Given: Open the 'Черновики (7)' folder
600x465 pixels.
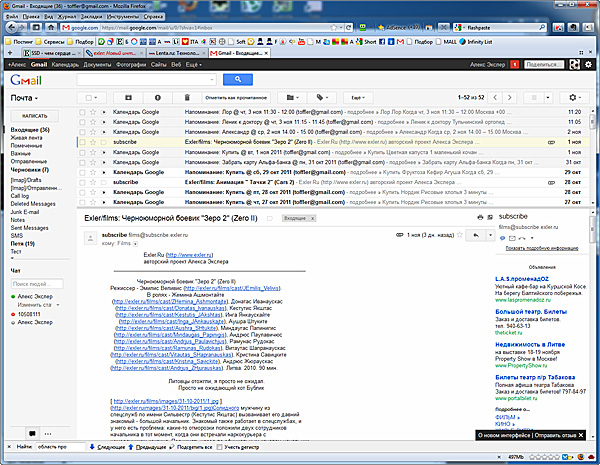Looking at the screenshot, I should [30, 170].
